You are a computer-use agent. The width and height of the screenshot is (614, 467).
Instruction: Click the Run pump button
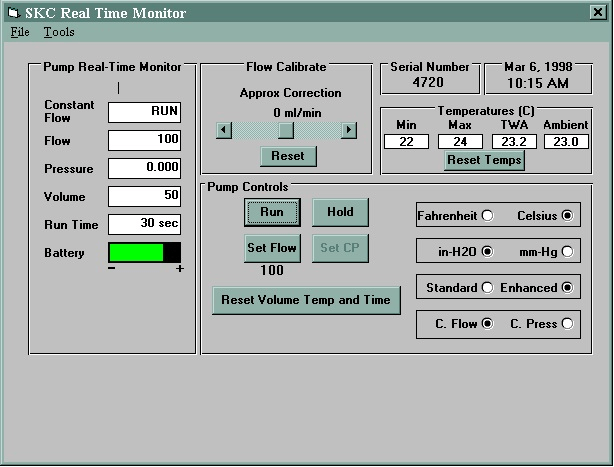pos(272,212)
